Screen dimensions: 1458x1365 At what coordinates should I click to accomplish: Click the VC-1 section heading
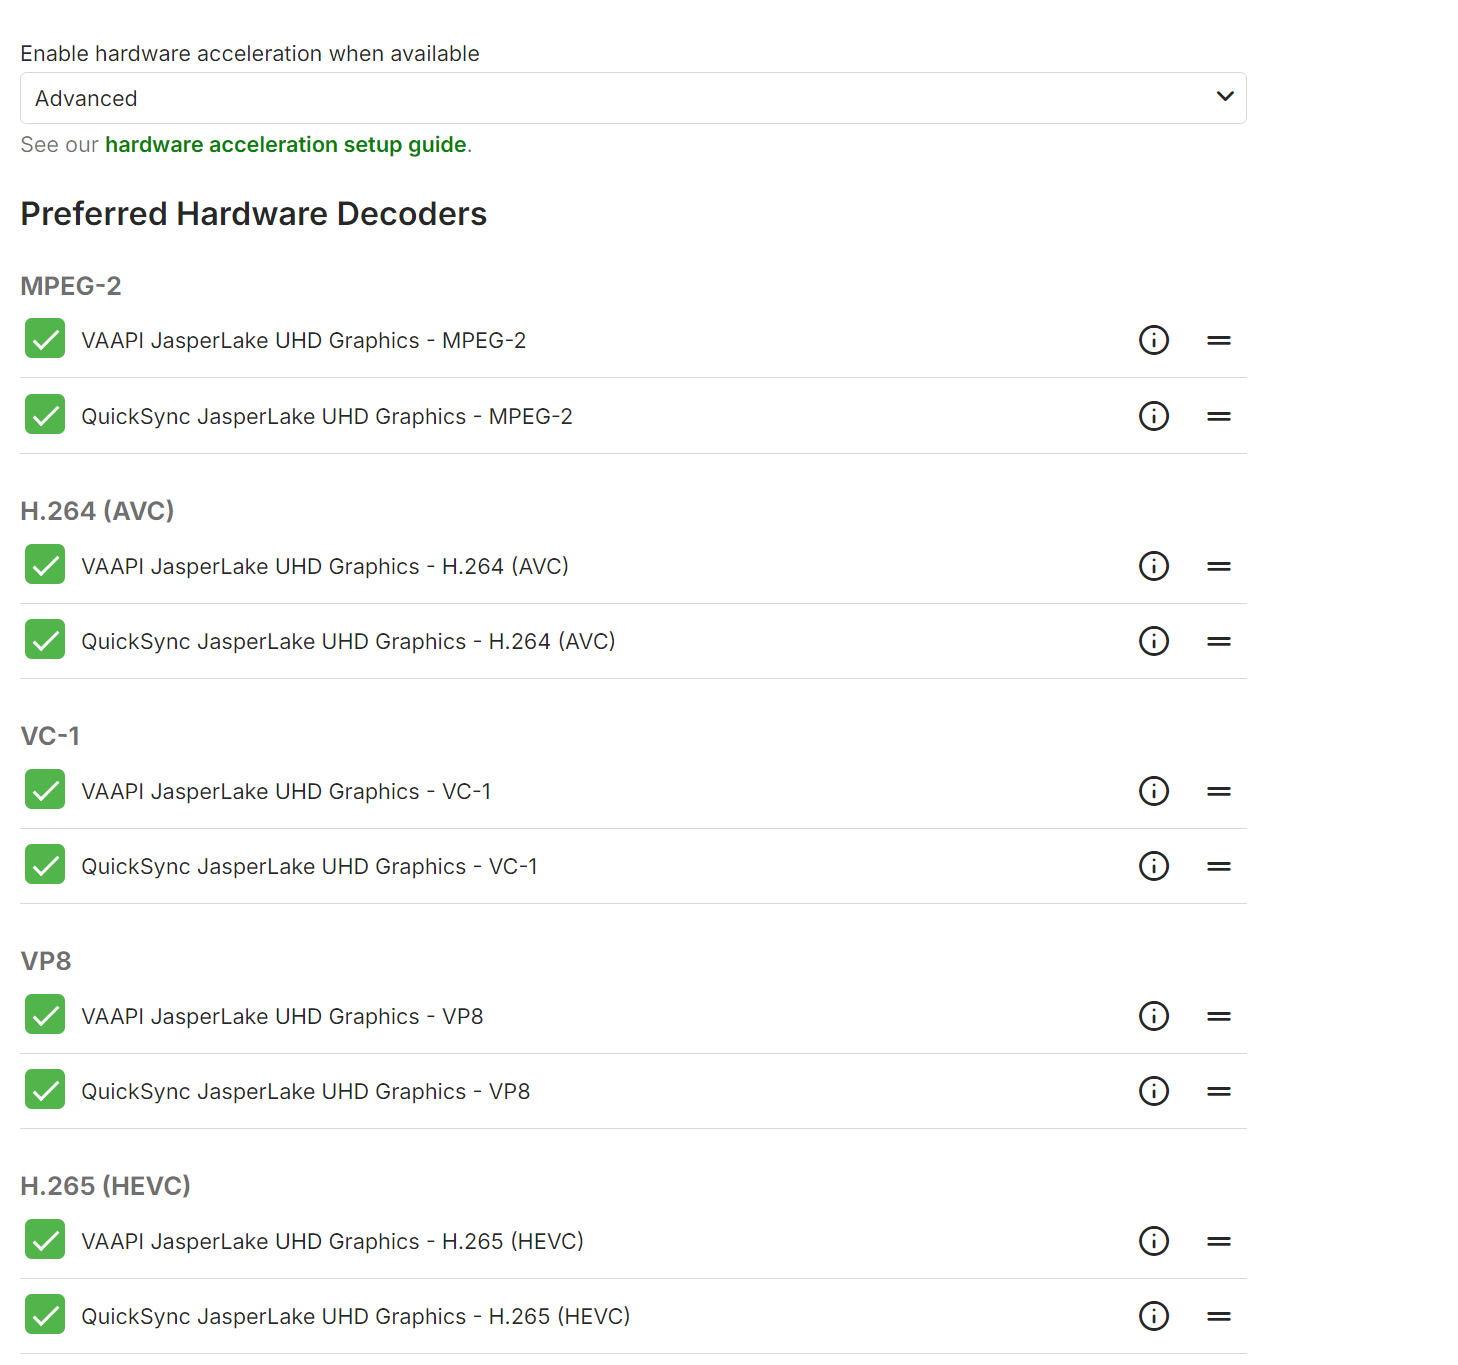50,736
